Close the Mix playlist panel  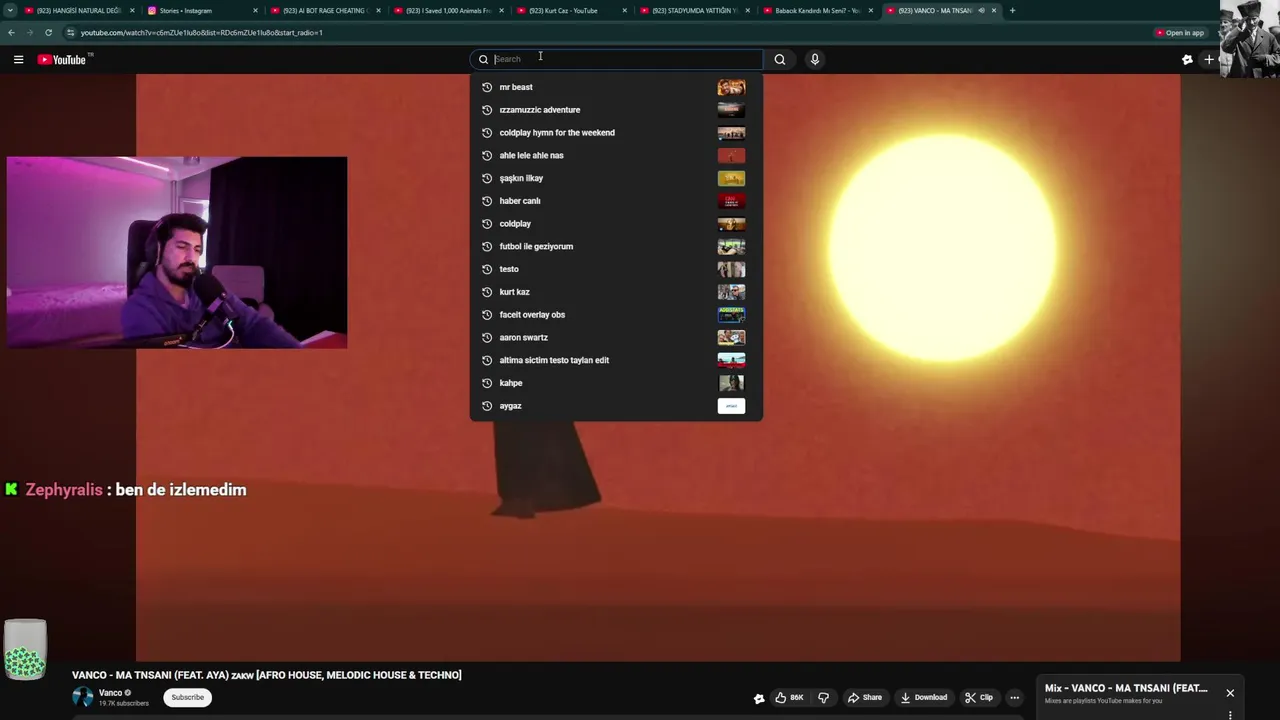click(1230, 692)
